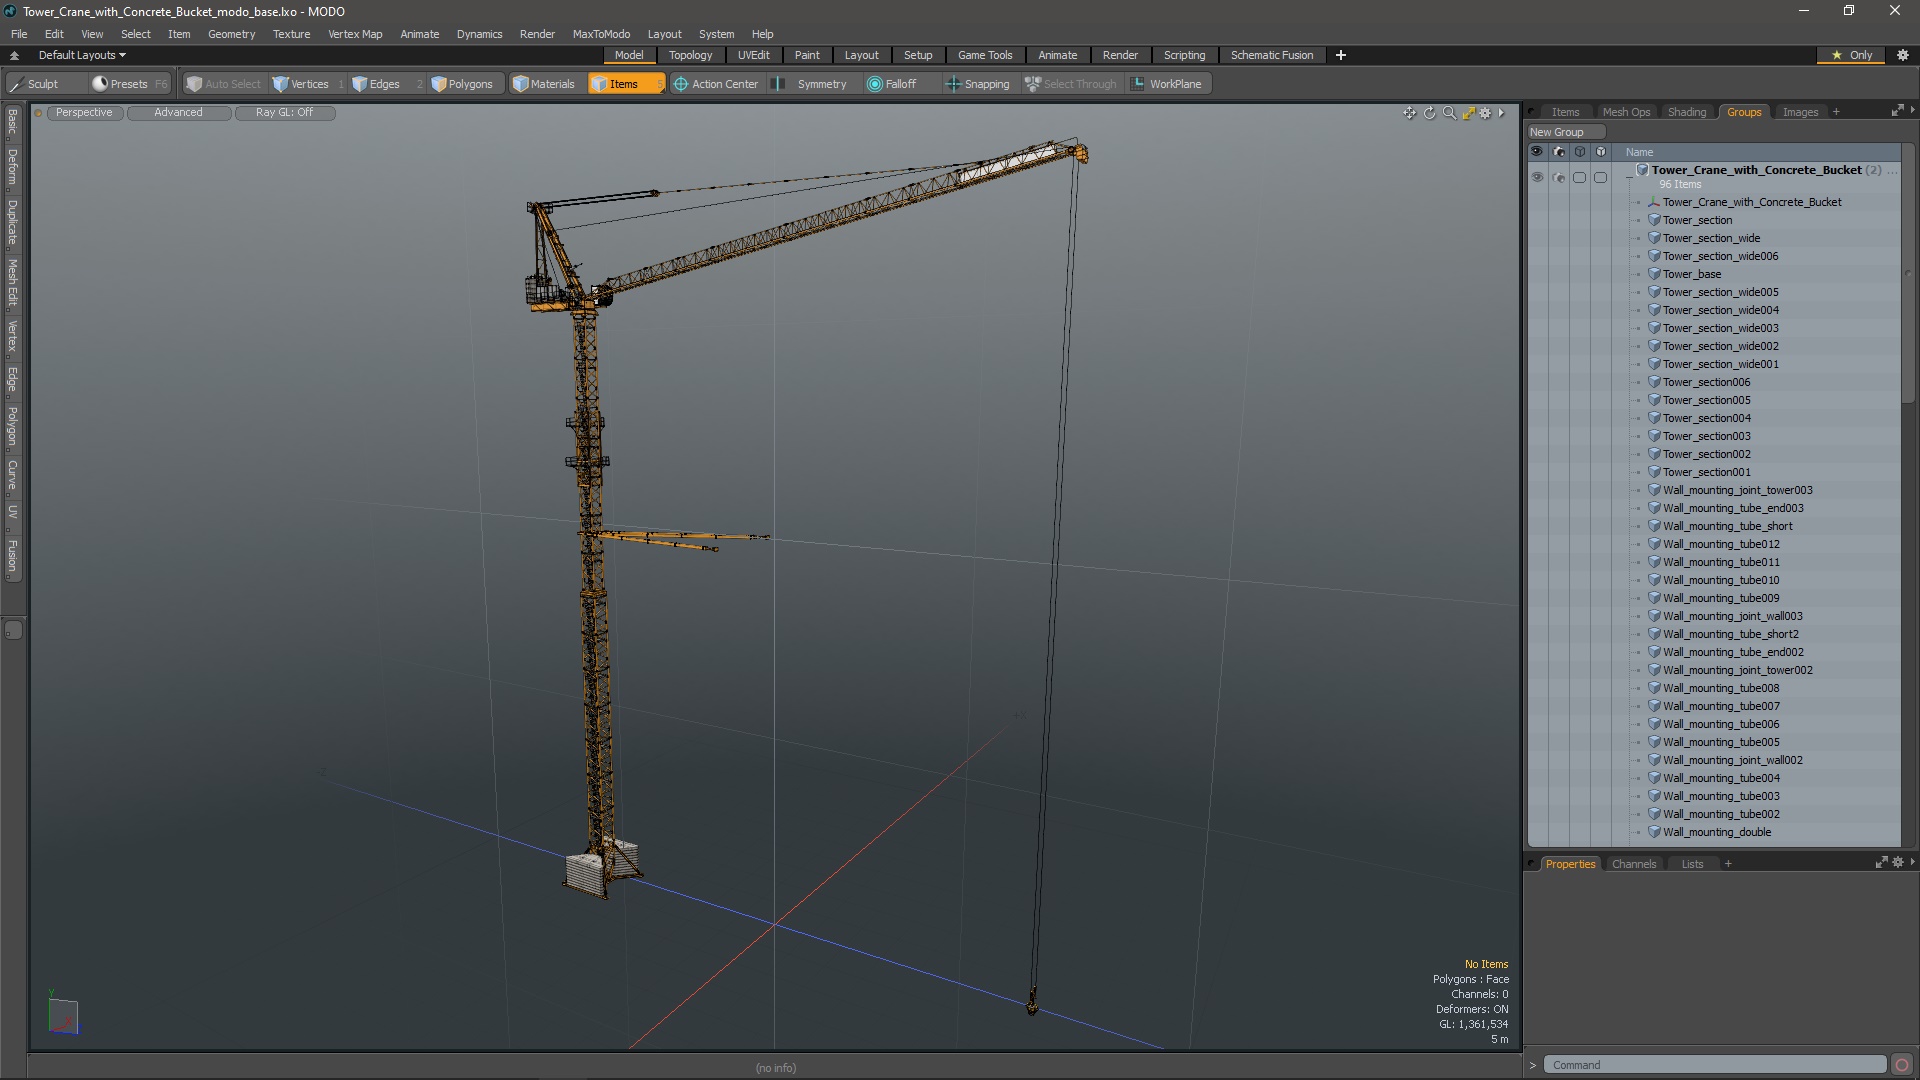
Task: Open the Texture menu
Action: [291, 34]
